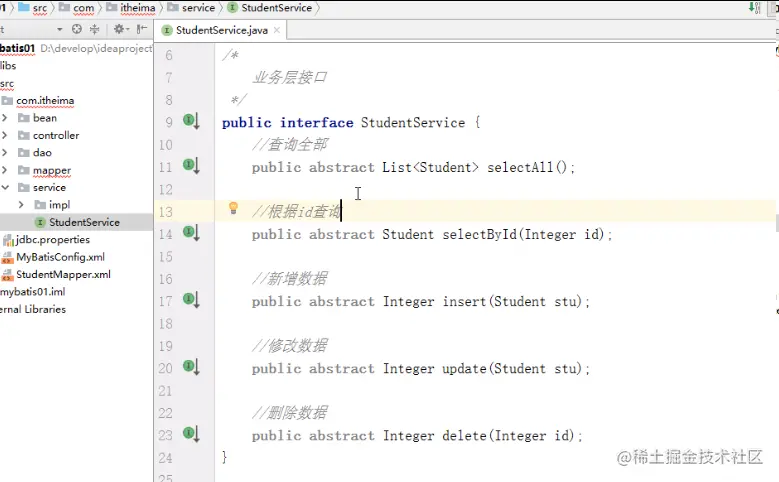Screen dimensions: 779x482
Task: Expand the impl folder
Action: [21, 205]
